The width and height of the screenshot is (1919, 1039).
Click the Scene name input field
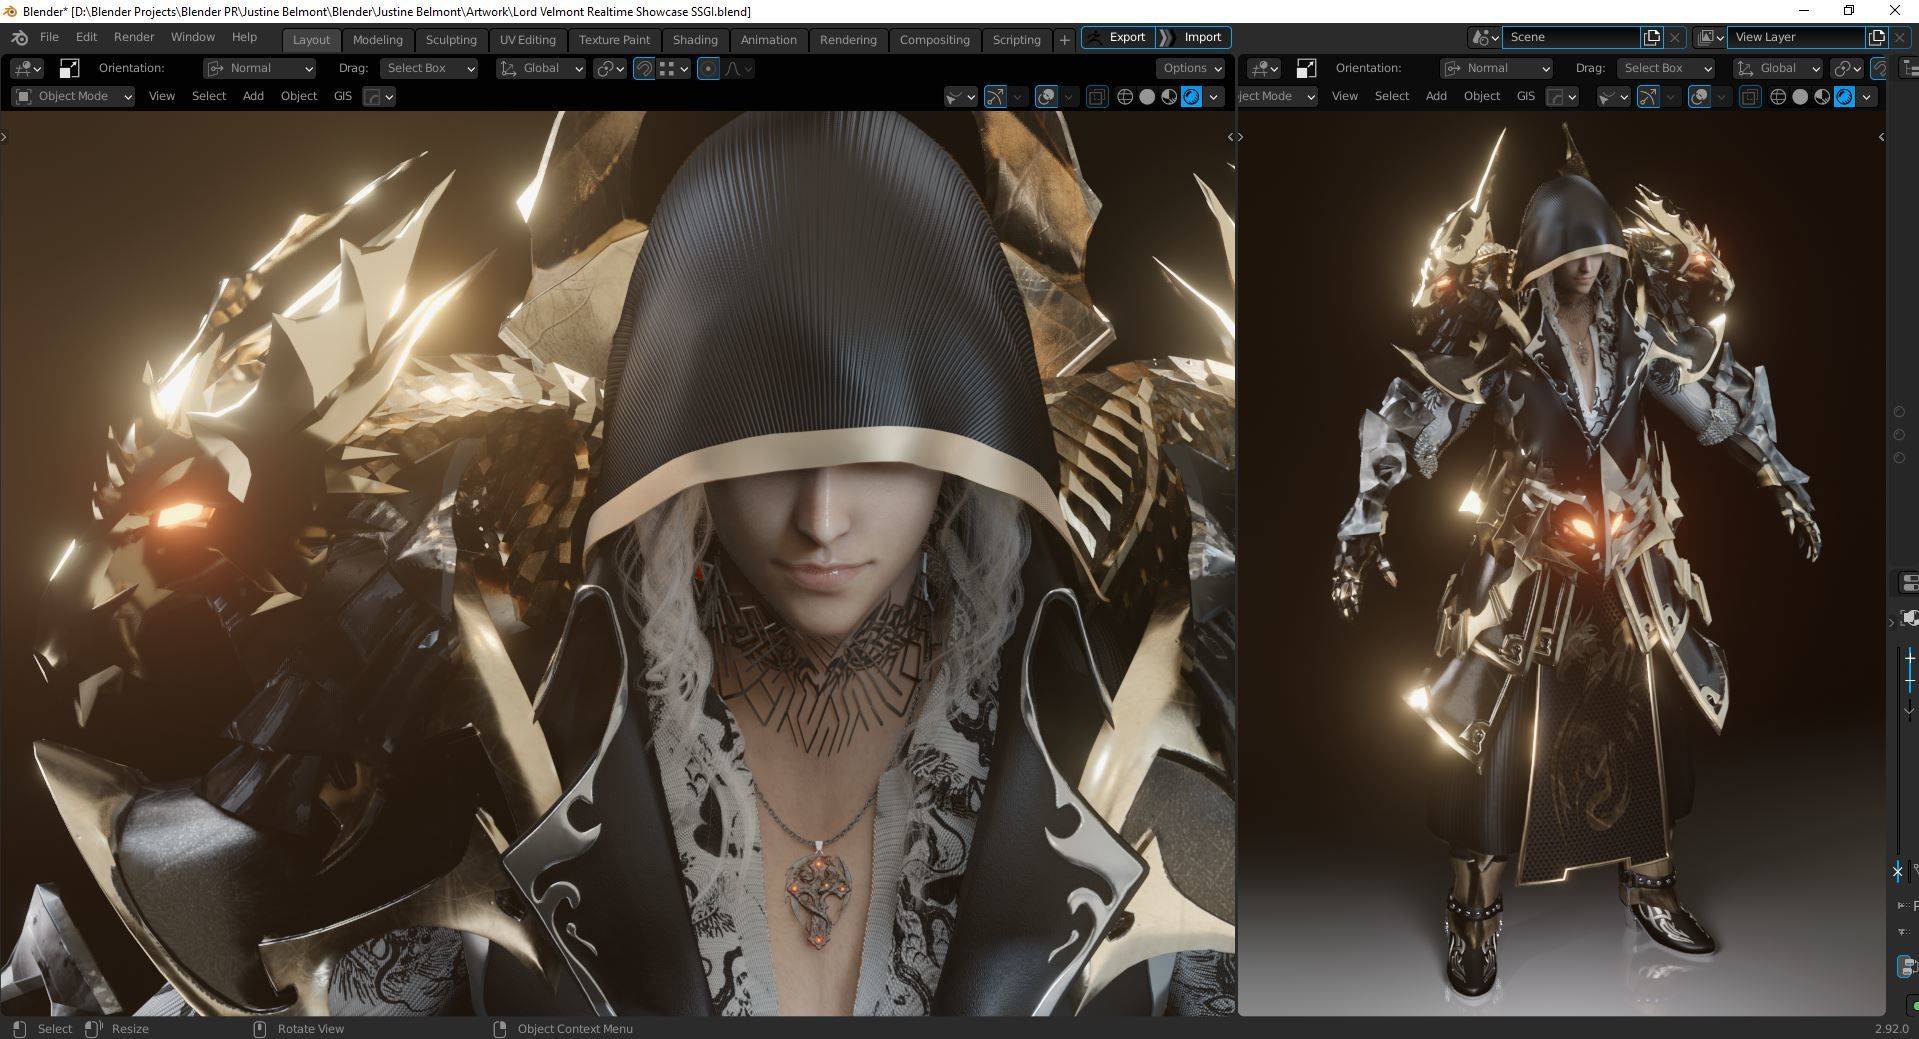pos(1570,37)
